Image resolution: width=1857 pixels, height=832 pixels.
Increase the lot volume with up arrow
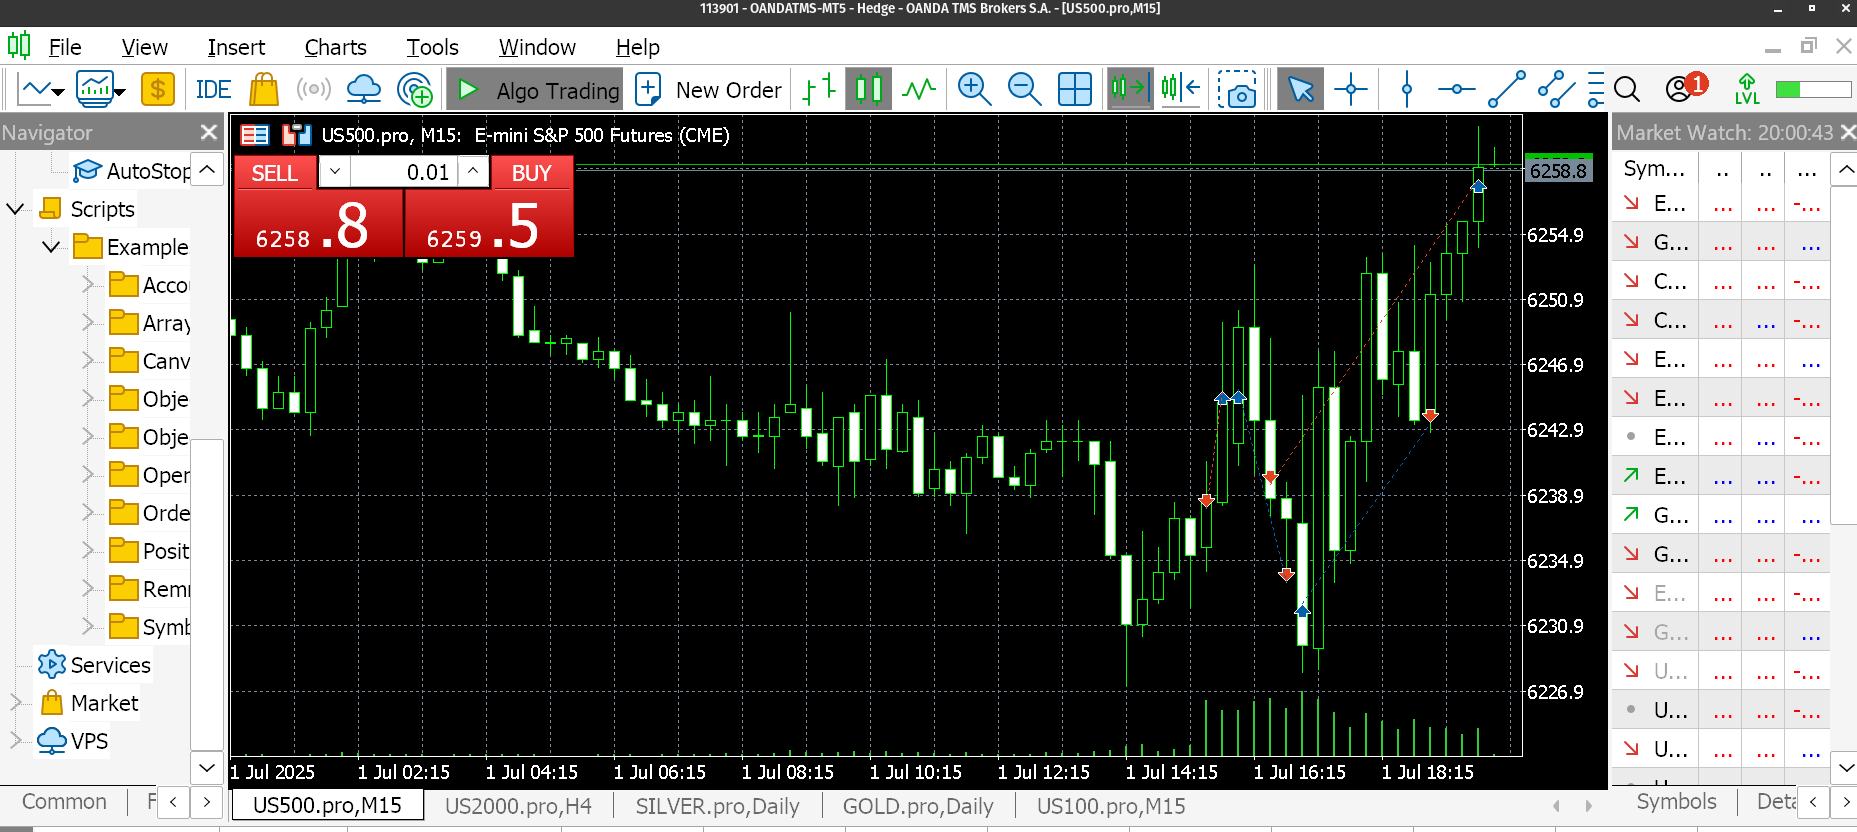click(x=473, y=172)
